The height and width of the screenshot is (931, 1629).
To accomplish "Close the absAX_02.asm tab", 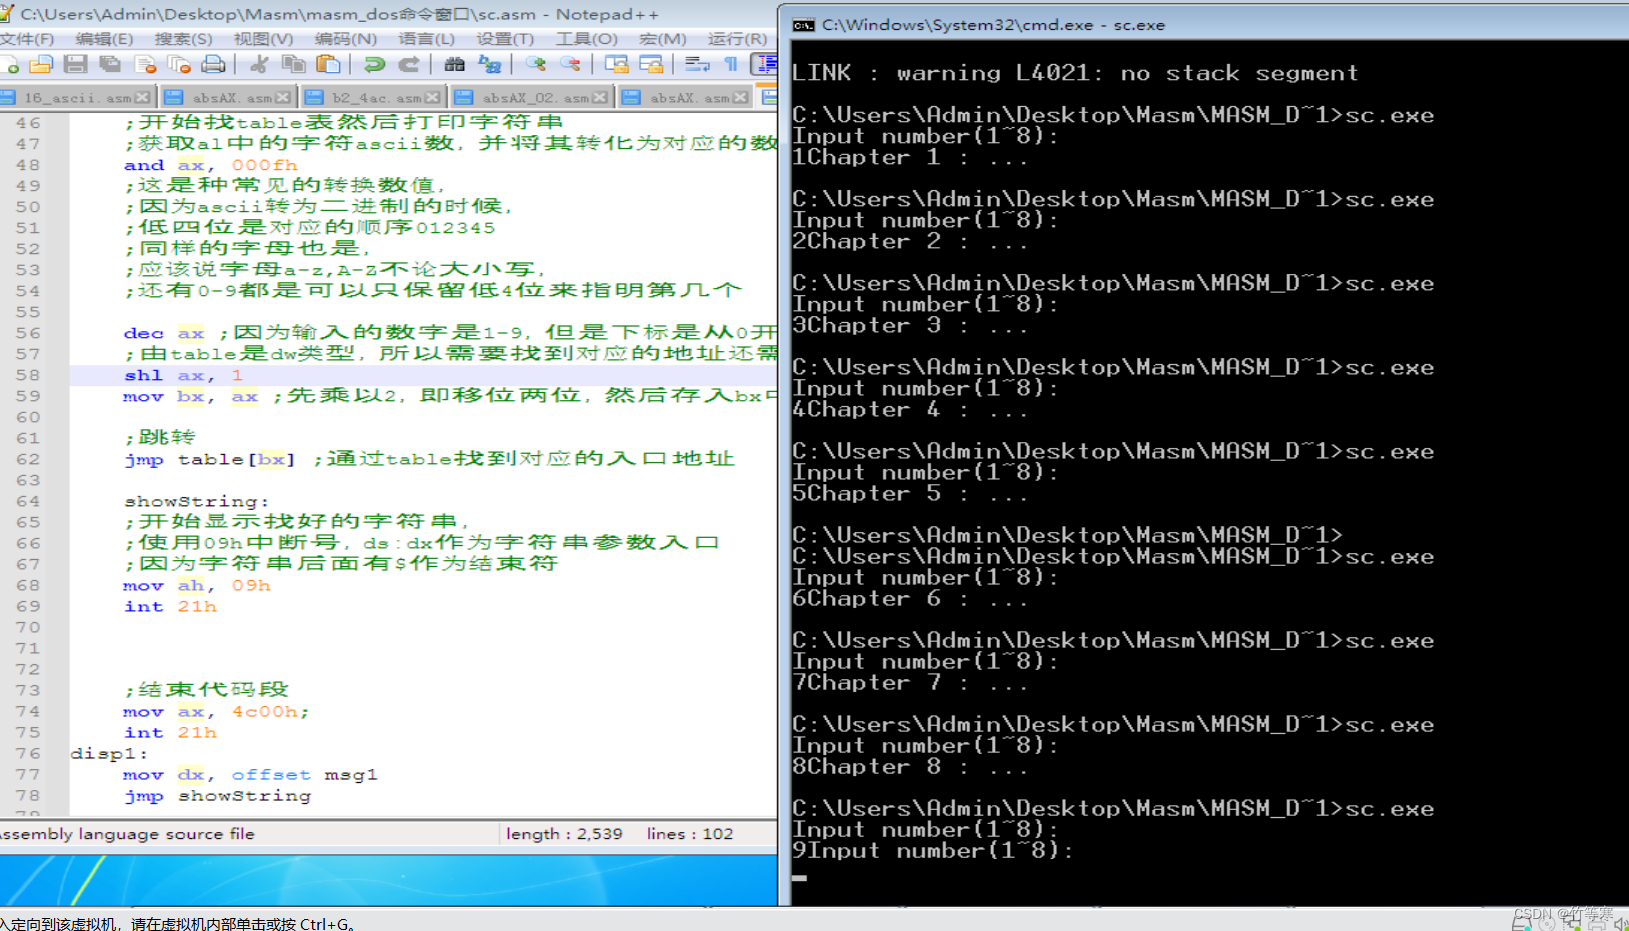I will (x=600, y=97).
